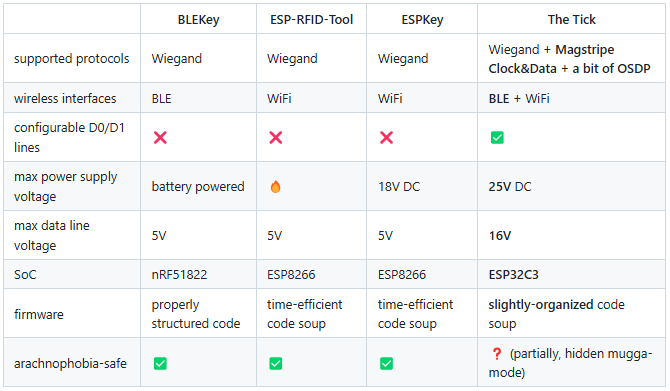Click the red X under ESP-RFID-Tool column

click(x=276, y=138)
